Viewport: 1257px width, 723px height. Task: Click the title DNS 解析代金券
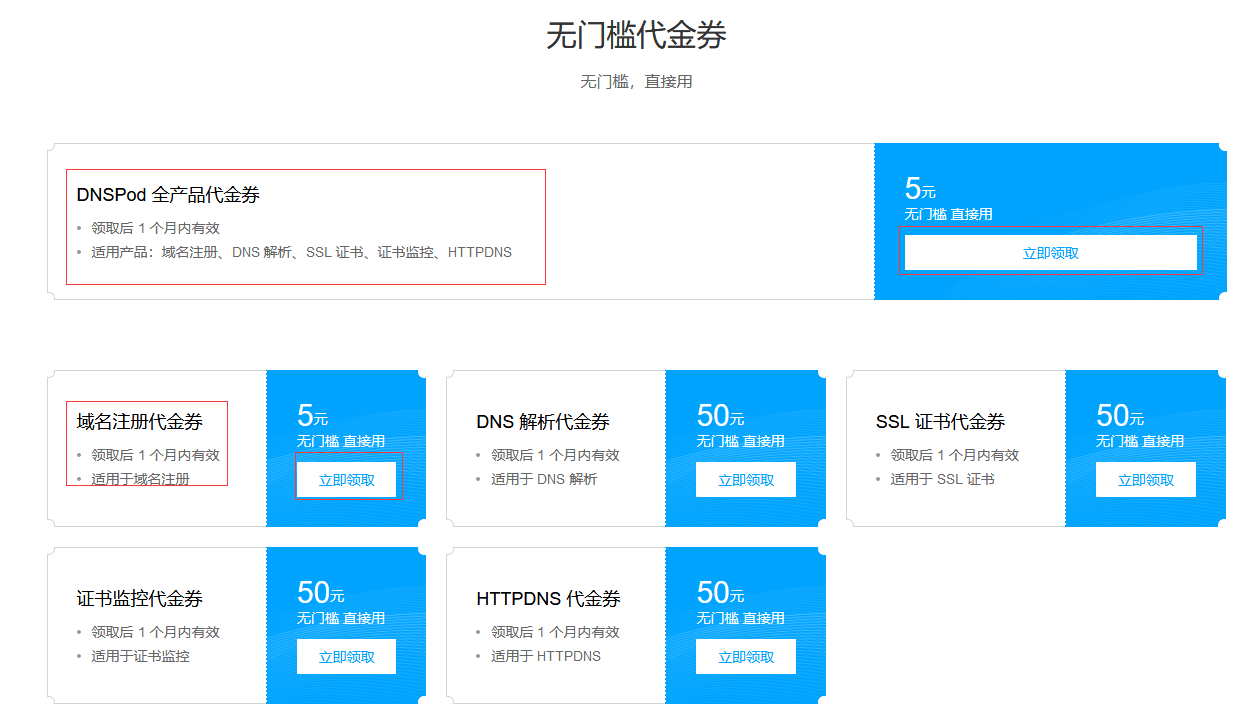click(x=543, y=422)
